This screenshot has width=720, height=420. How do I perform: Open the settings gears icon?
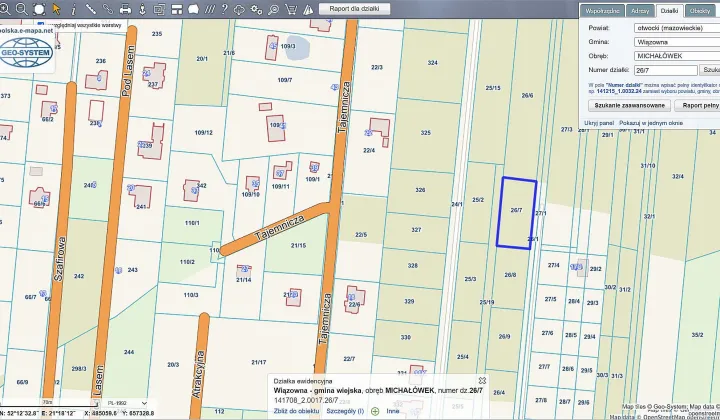pos(256,9)
